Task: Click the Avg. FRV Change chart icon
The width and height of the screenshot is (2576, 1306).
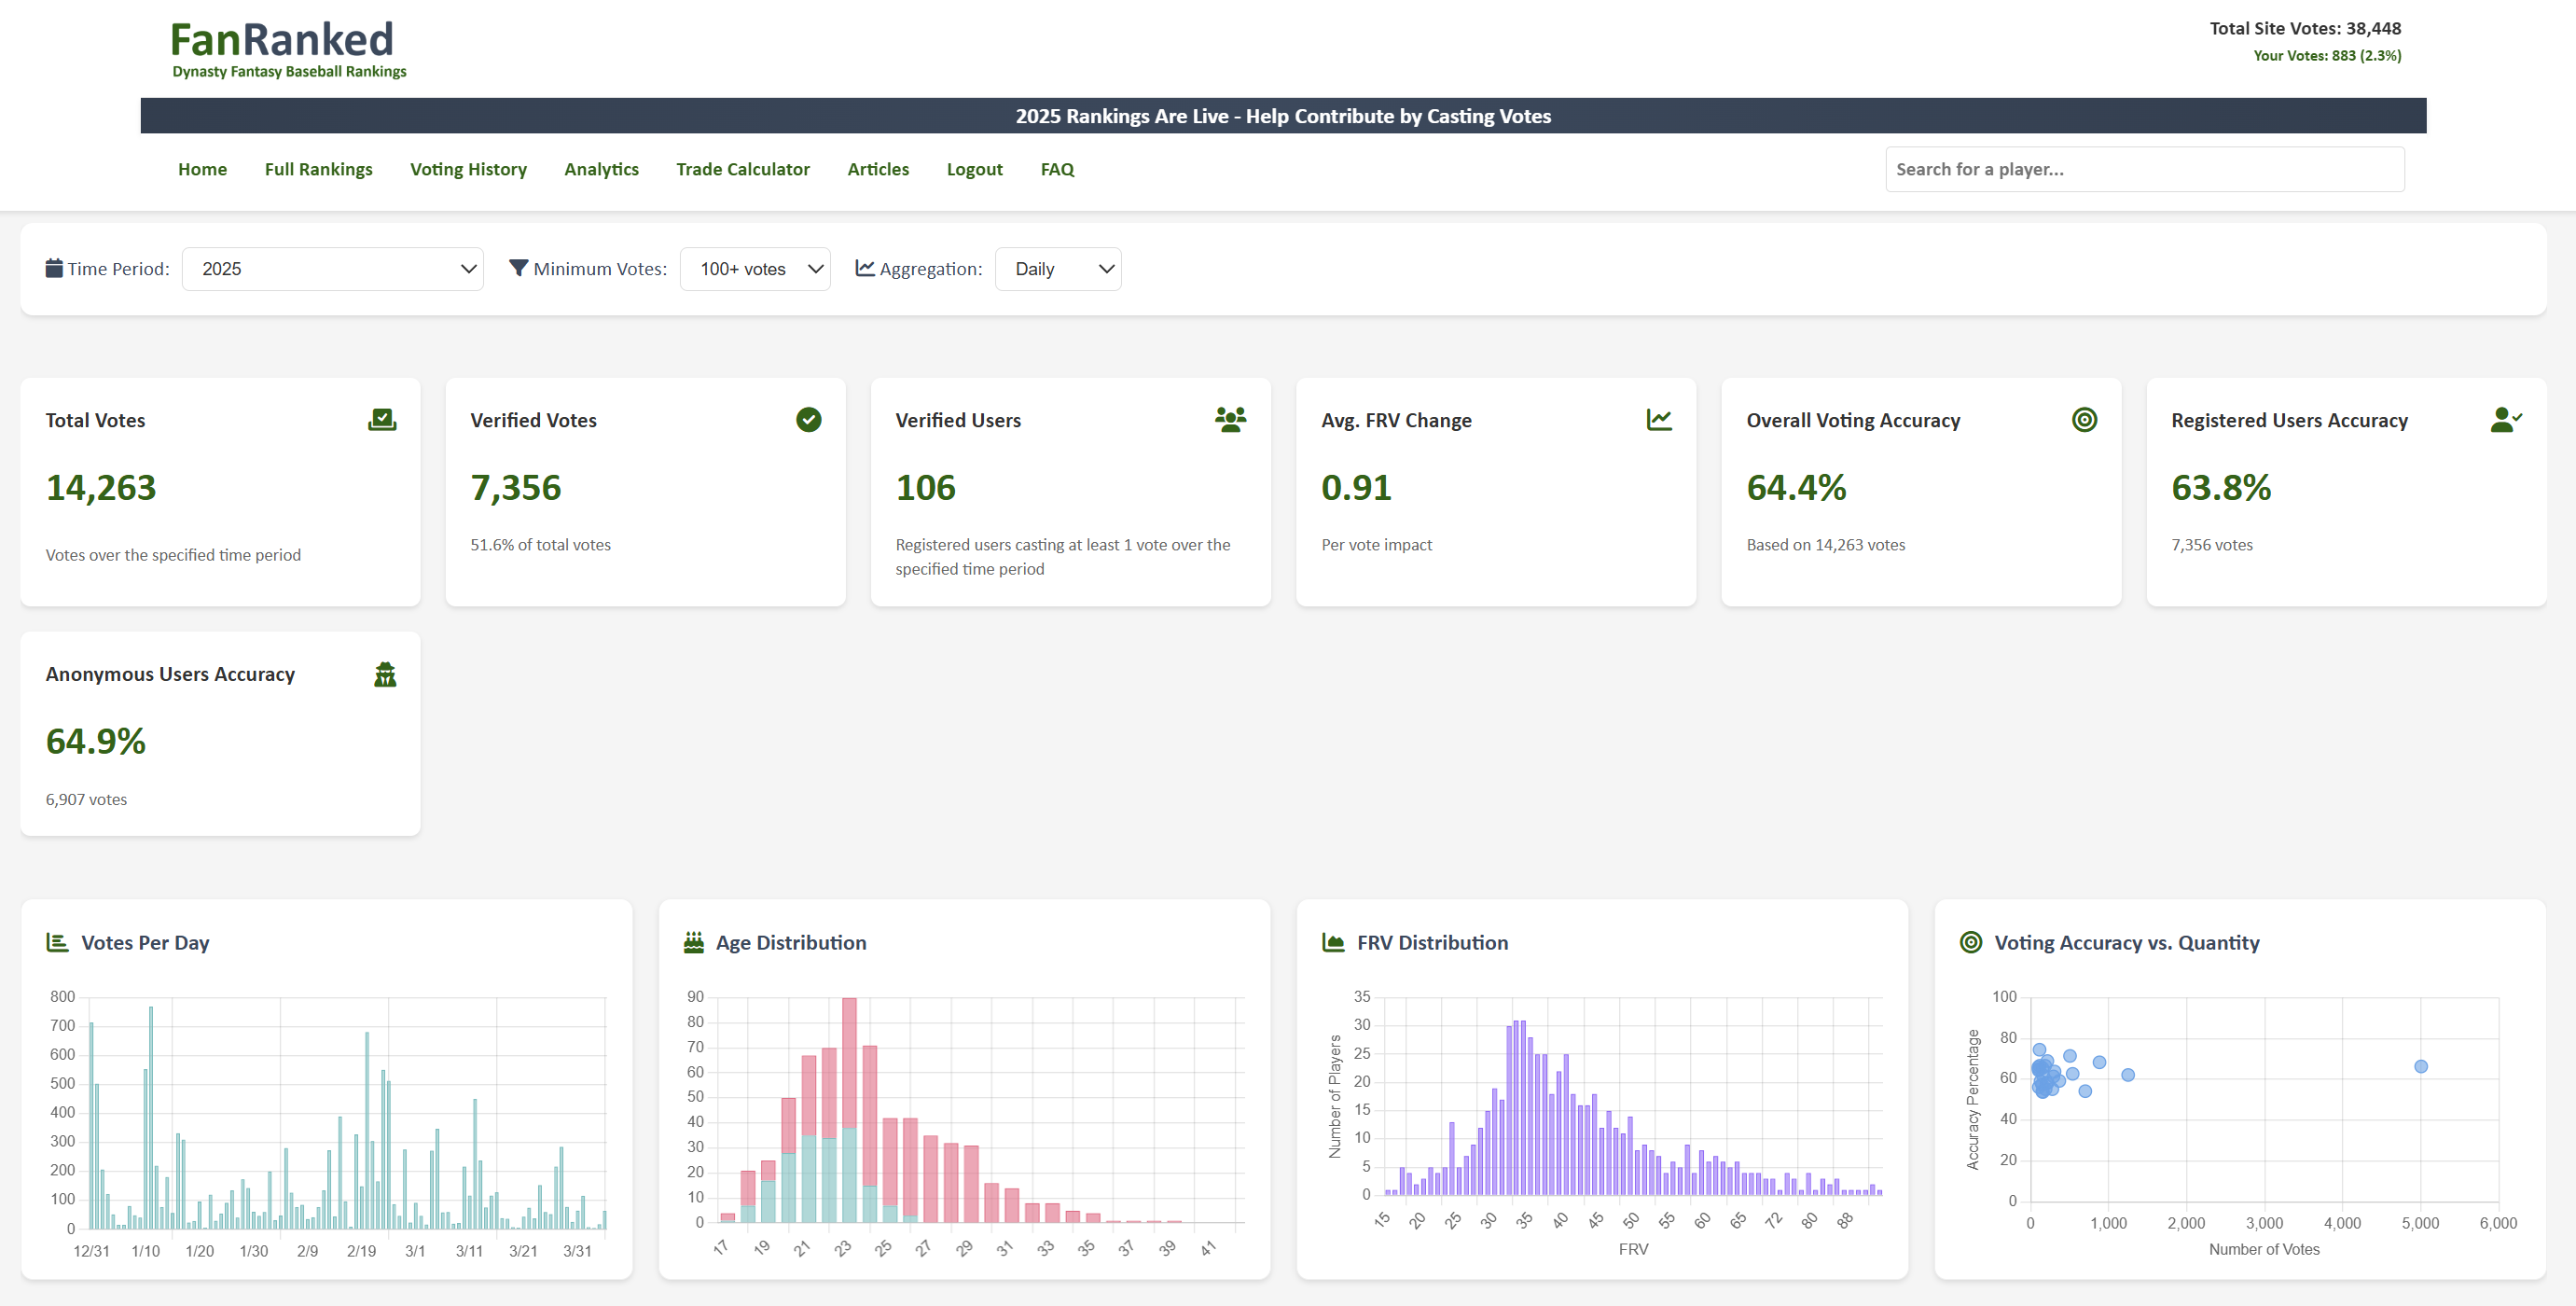Action: (x=1658, y=420)
